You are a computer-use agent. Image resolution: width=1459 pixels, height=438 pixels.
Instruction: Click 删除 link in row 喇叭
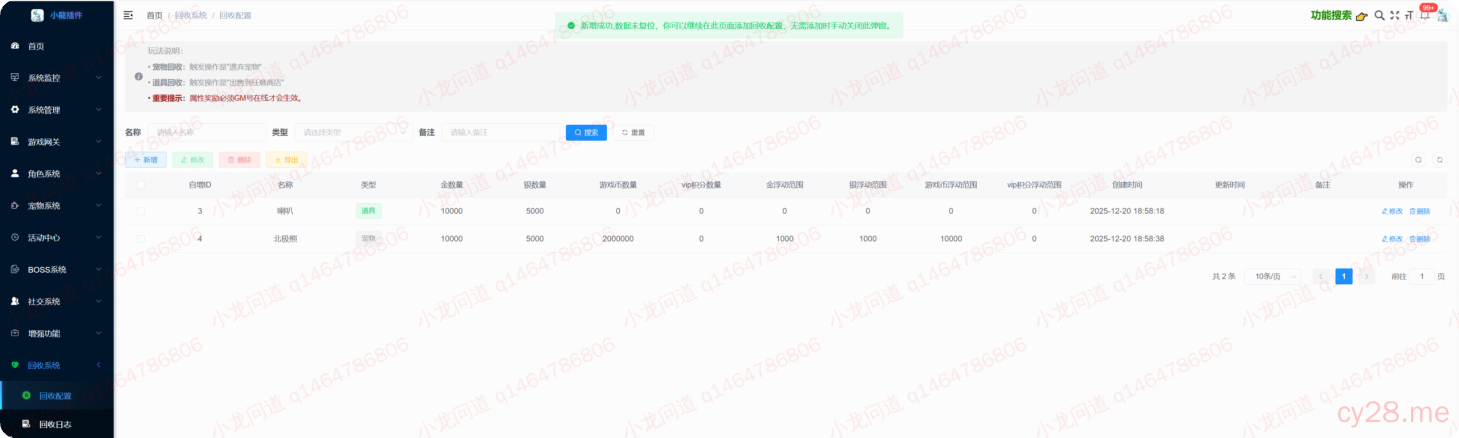tap(1420, 211)
